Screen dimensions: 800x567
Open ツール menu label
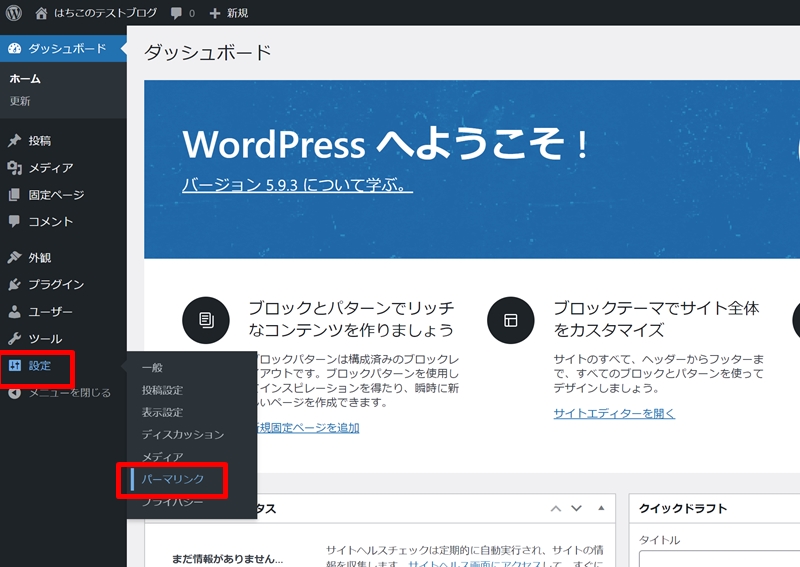45,338
